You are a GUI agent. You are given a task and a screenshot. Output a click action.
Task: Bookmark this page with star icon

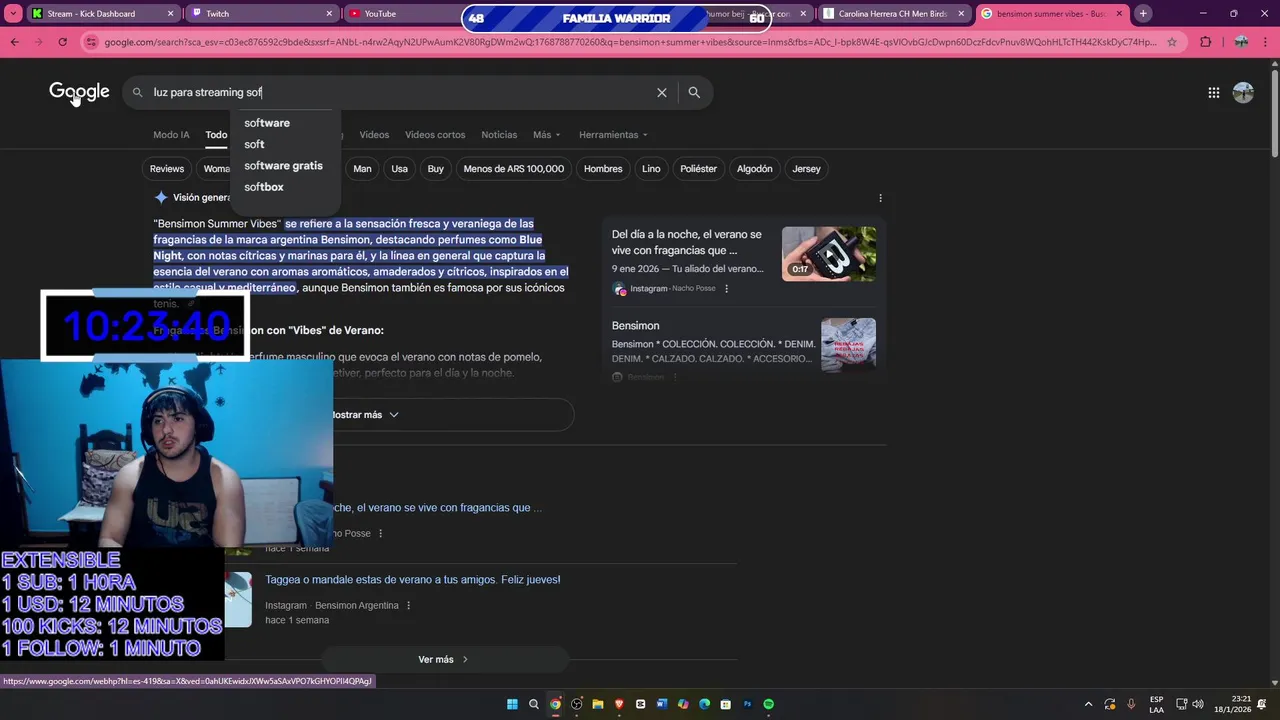(x=1172, y=42)
